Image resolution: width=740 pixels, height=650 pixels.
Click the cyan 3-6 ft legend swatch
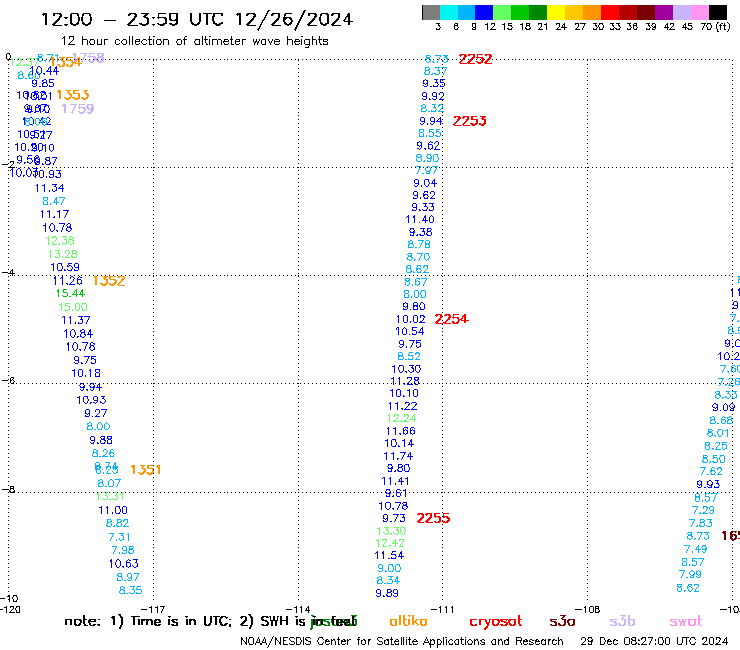[449, 12]
